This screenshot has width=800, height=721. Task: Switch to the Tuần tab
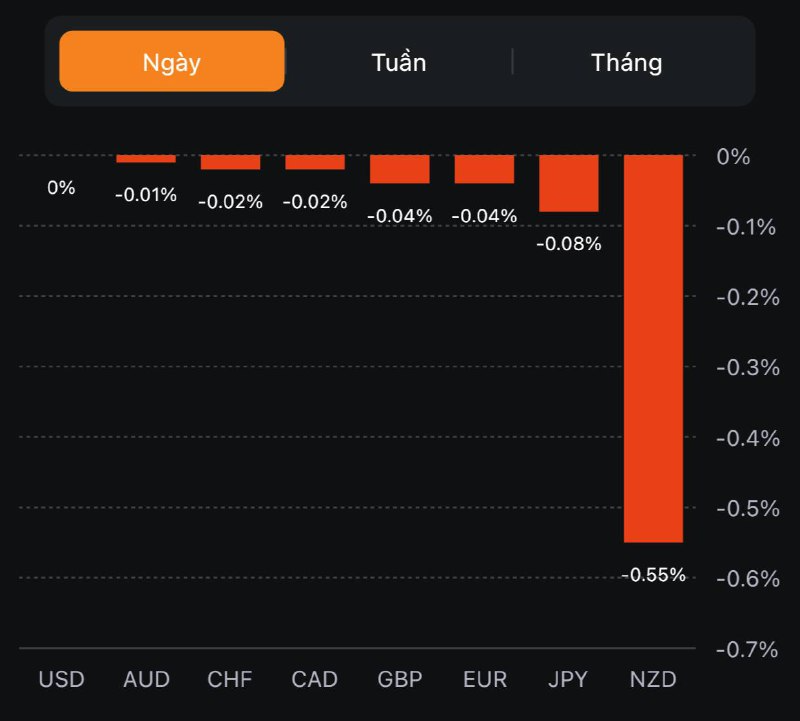[x=399, y=62]
